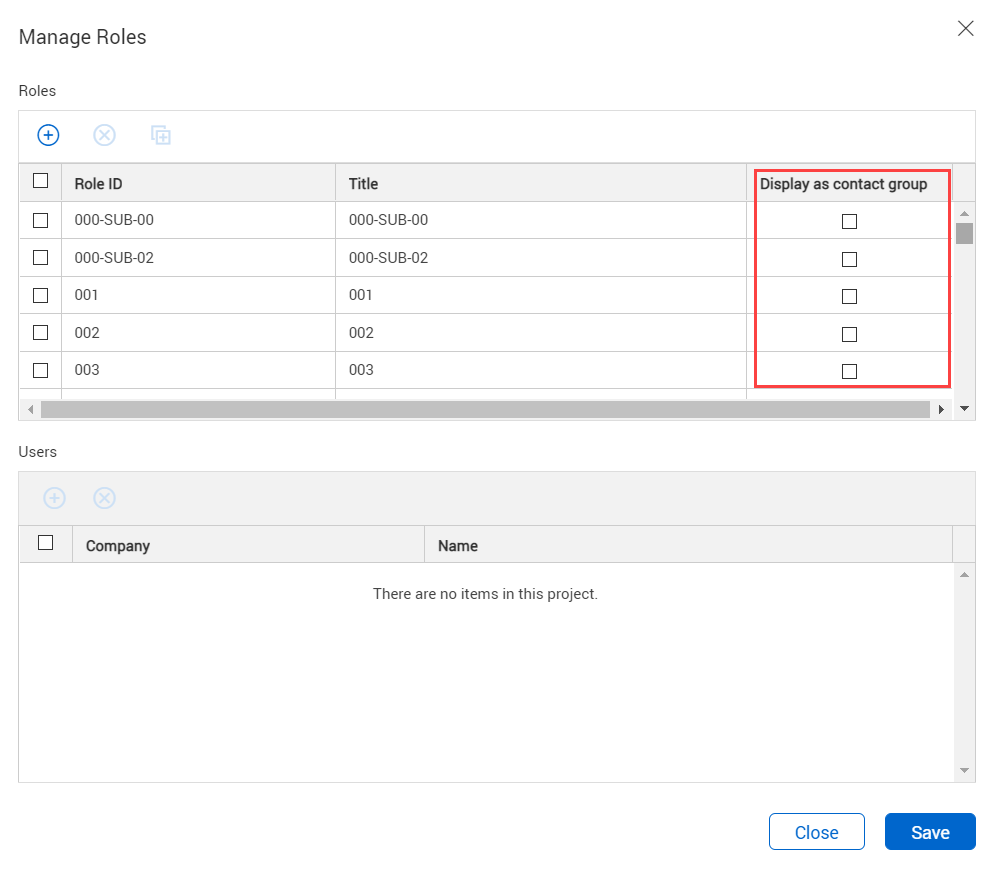The height and width of the screenshot is (869, 993).
Task: Select all roles using header checkbox
Action: 41,181
